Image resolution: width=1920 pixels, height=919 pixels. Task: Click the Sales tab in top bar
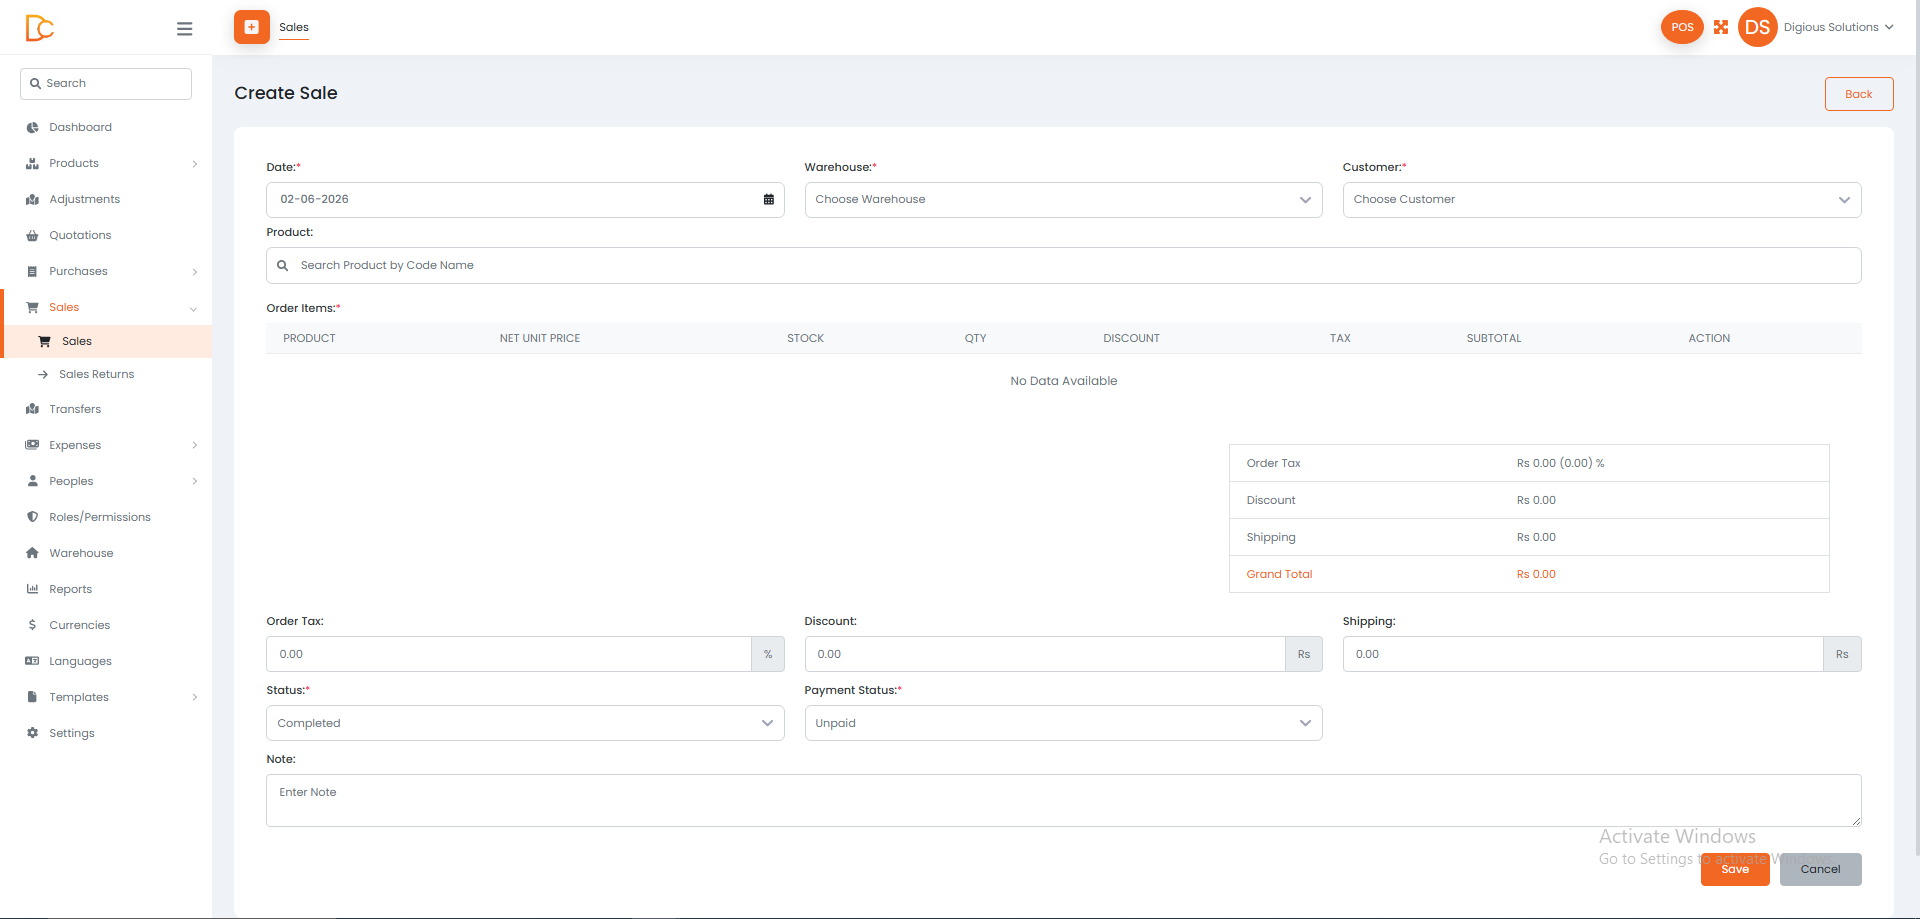(294, 27)
